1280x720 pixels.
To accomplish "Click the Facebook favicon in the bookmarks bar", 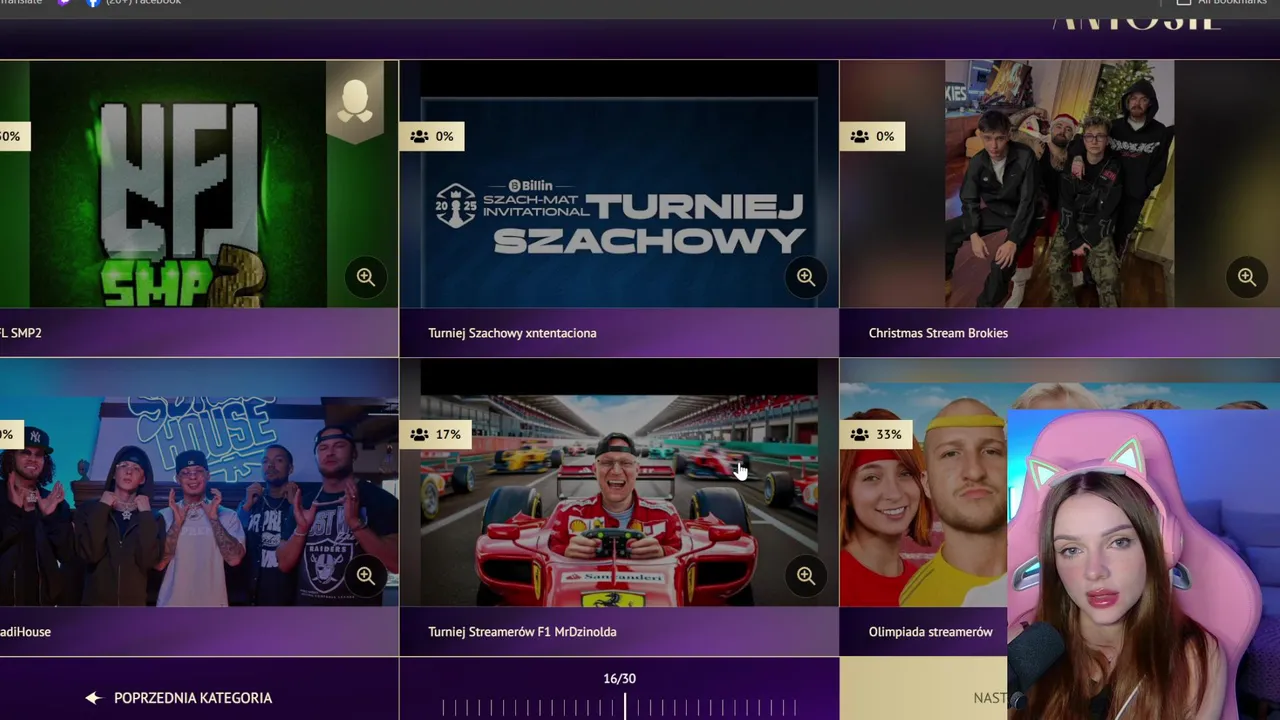I will pyautogui.click(x=93, y=3).
